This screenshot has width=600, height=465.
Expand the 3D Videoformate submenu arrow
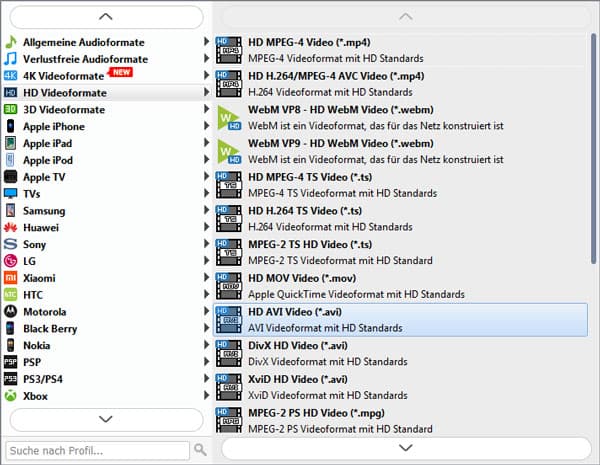point(206,110)
